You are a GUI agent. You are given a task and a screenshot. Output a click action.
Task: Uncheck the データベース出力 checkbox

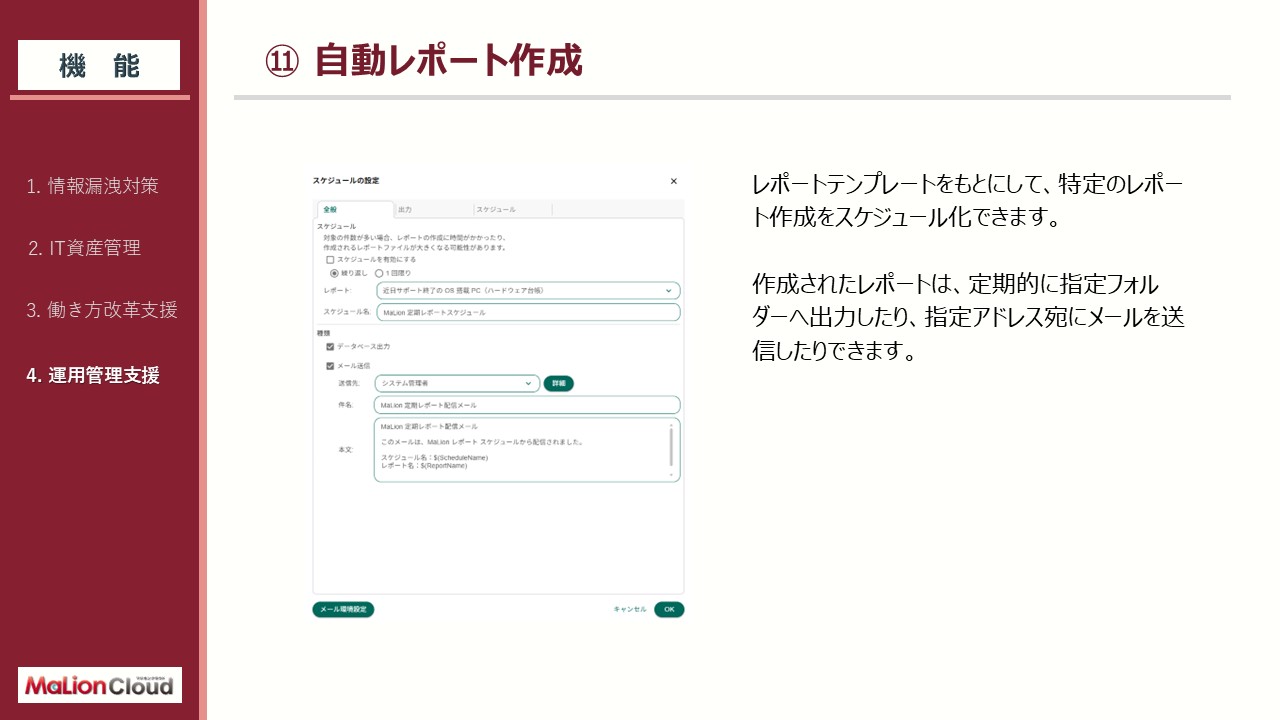click(x=331, y=346)
